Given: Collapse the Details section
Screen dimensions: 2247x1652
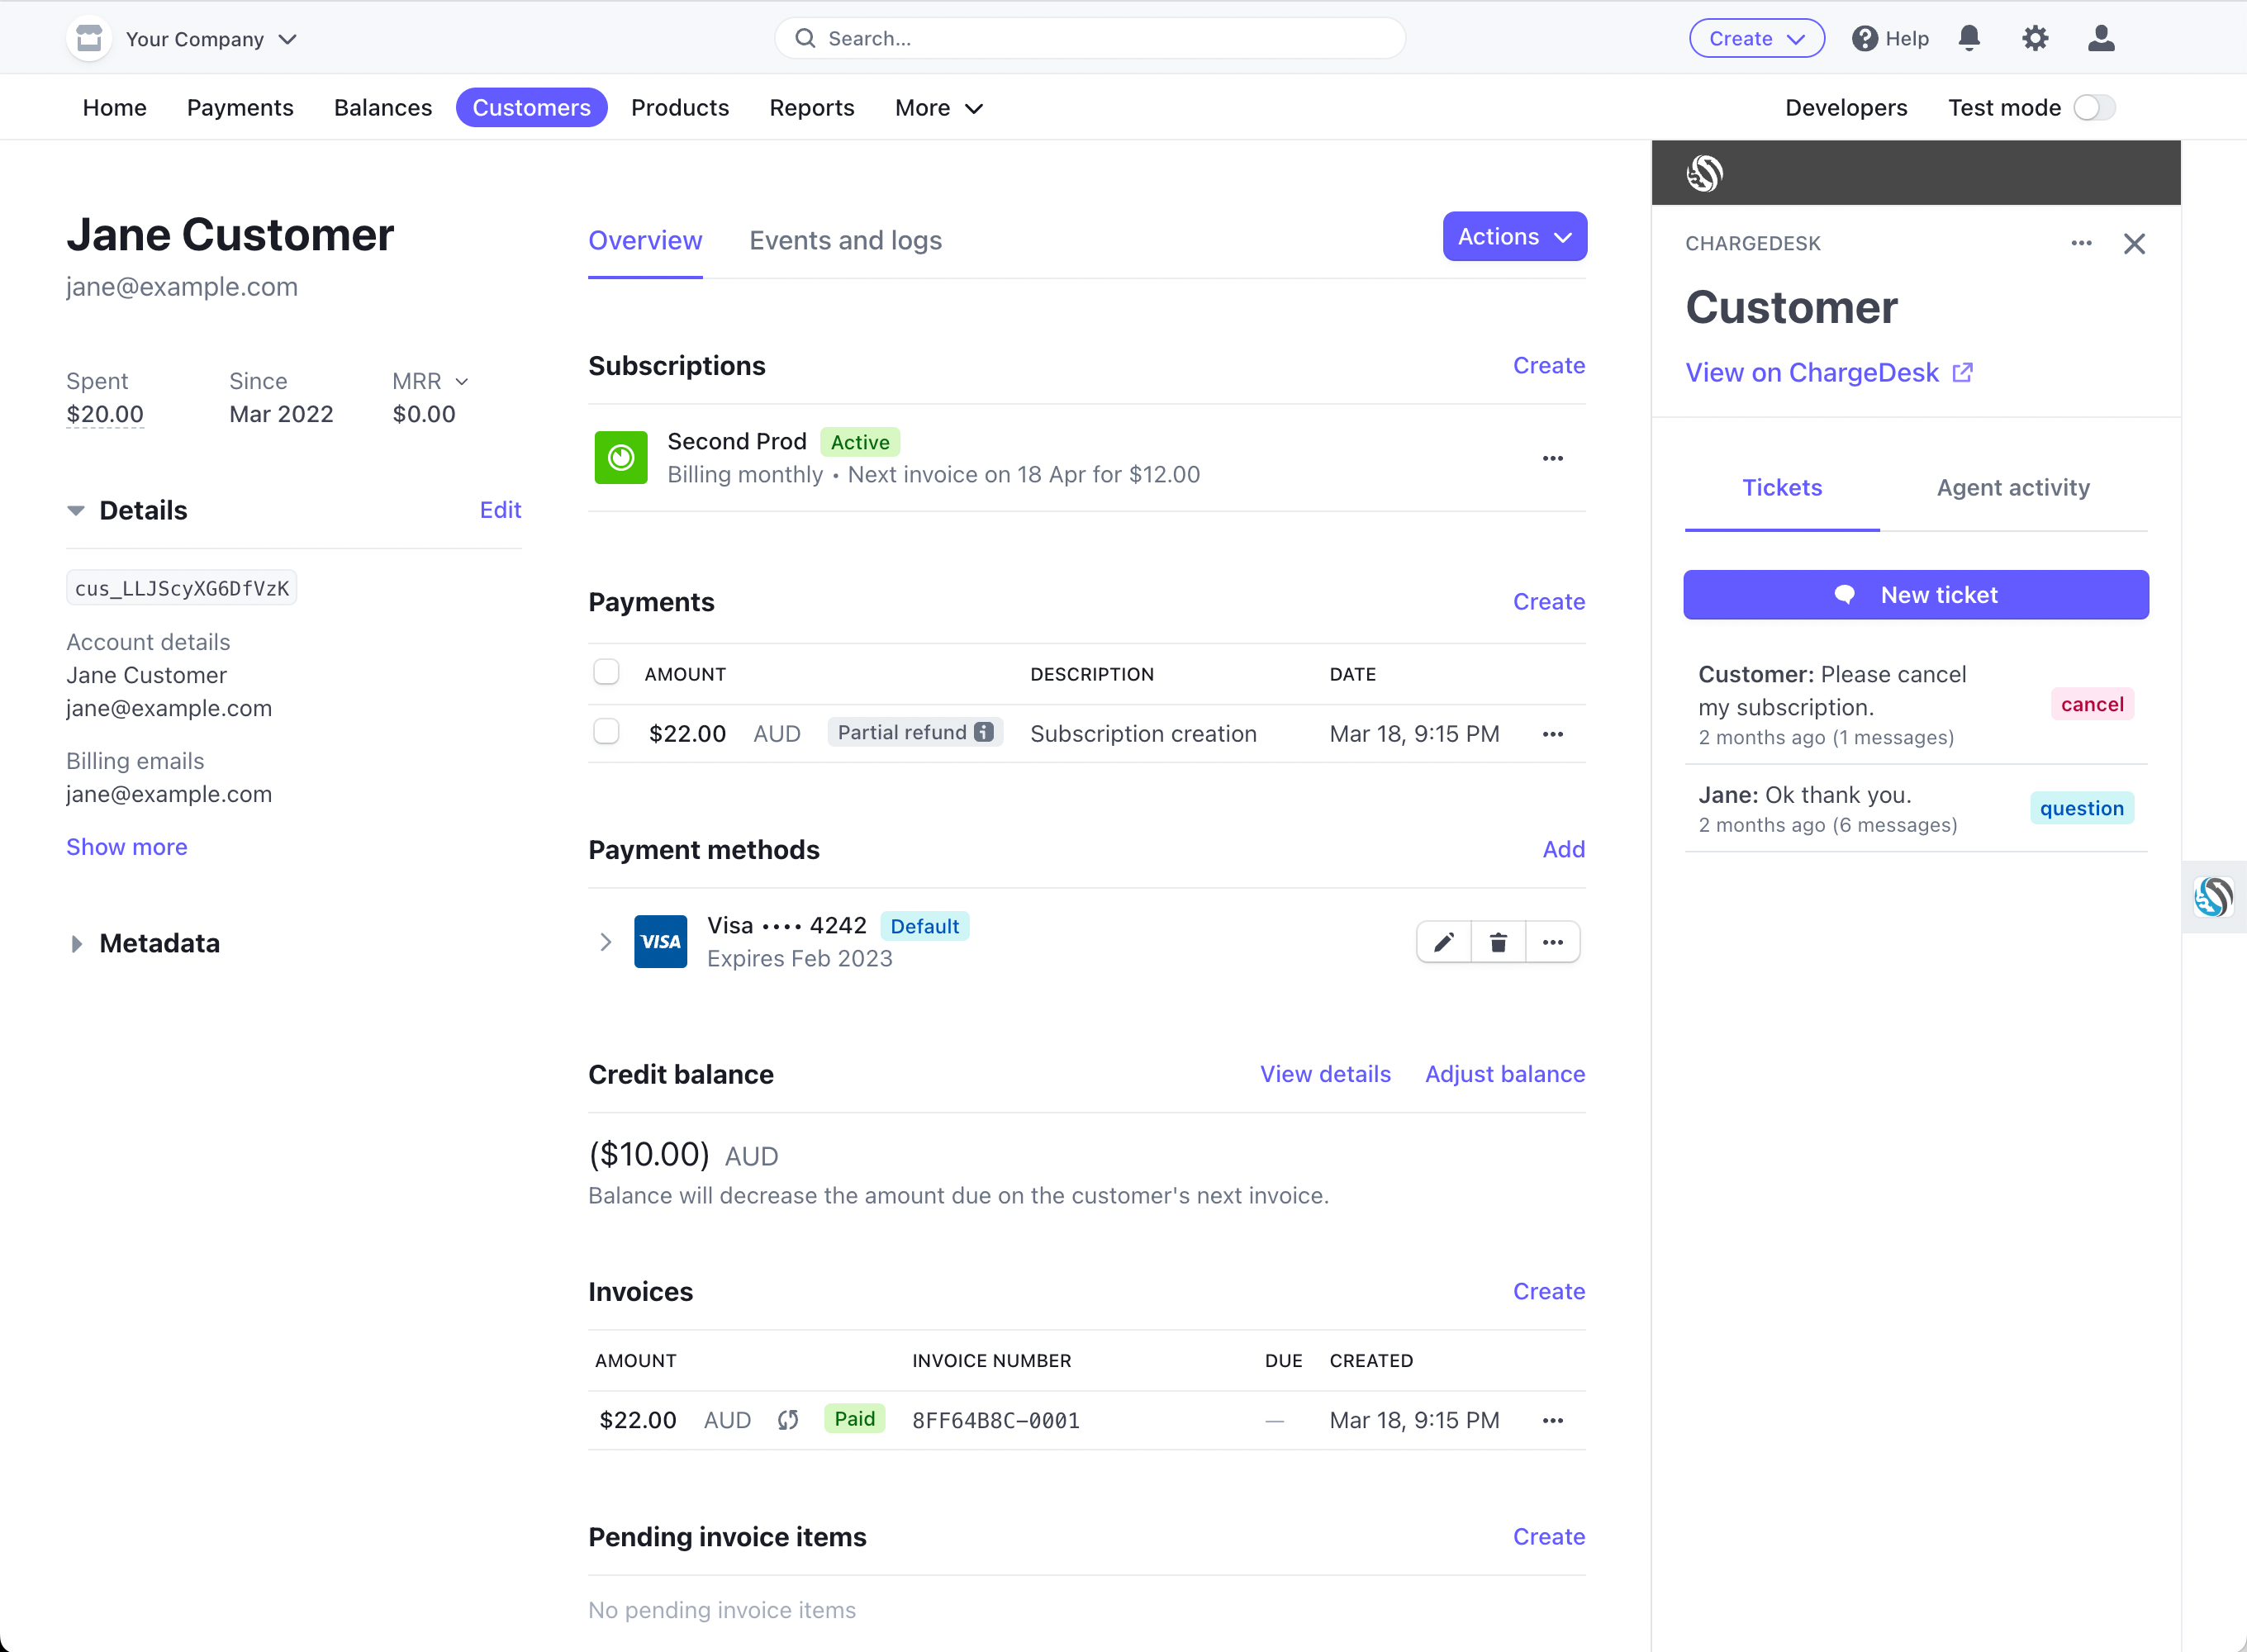Looking at the screenshot, I should 75,510.
